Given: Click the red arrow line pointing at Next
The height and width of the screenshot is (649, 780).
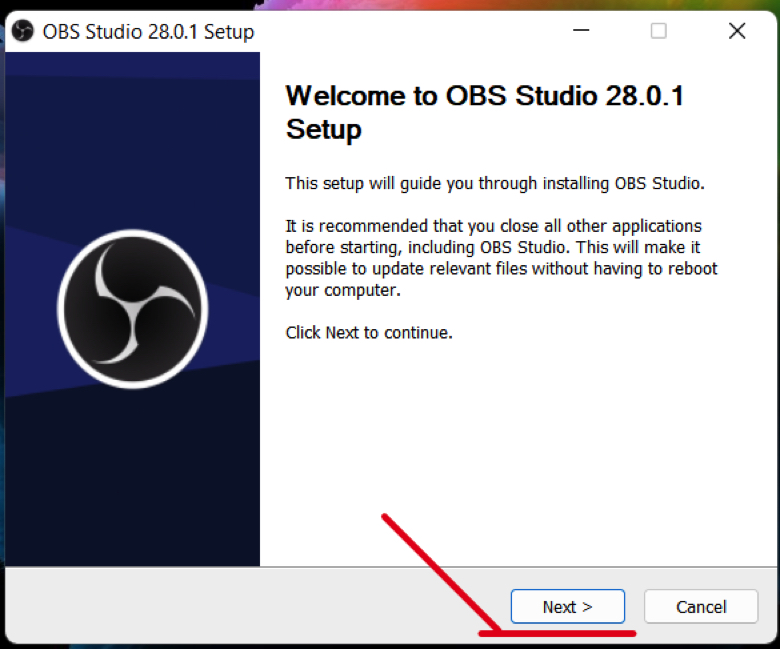Looking at the screenshot, I should (x=440, y=573).
